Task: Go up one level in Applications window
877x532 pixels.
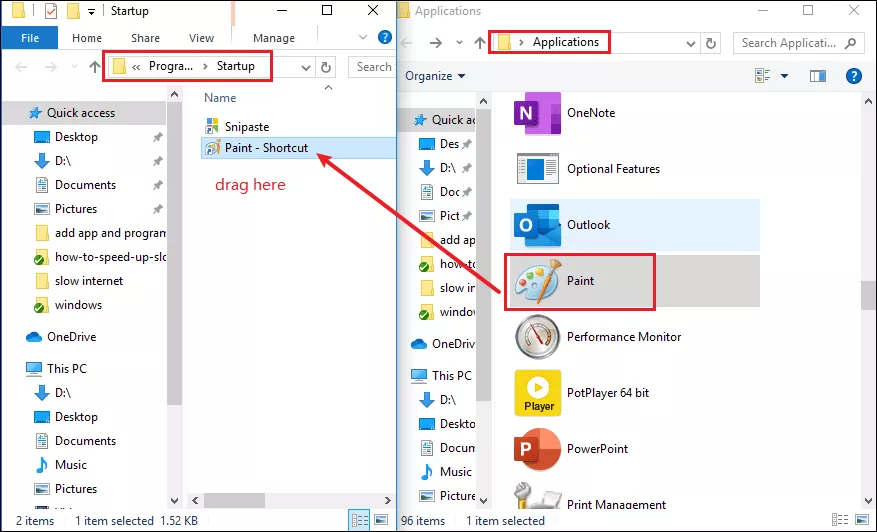Action: (479, 43)
